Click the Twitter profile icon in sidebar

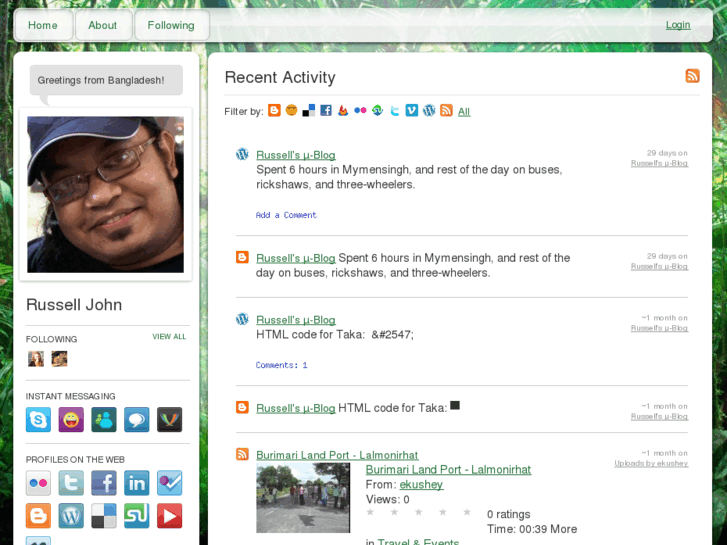point(71,483)
